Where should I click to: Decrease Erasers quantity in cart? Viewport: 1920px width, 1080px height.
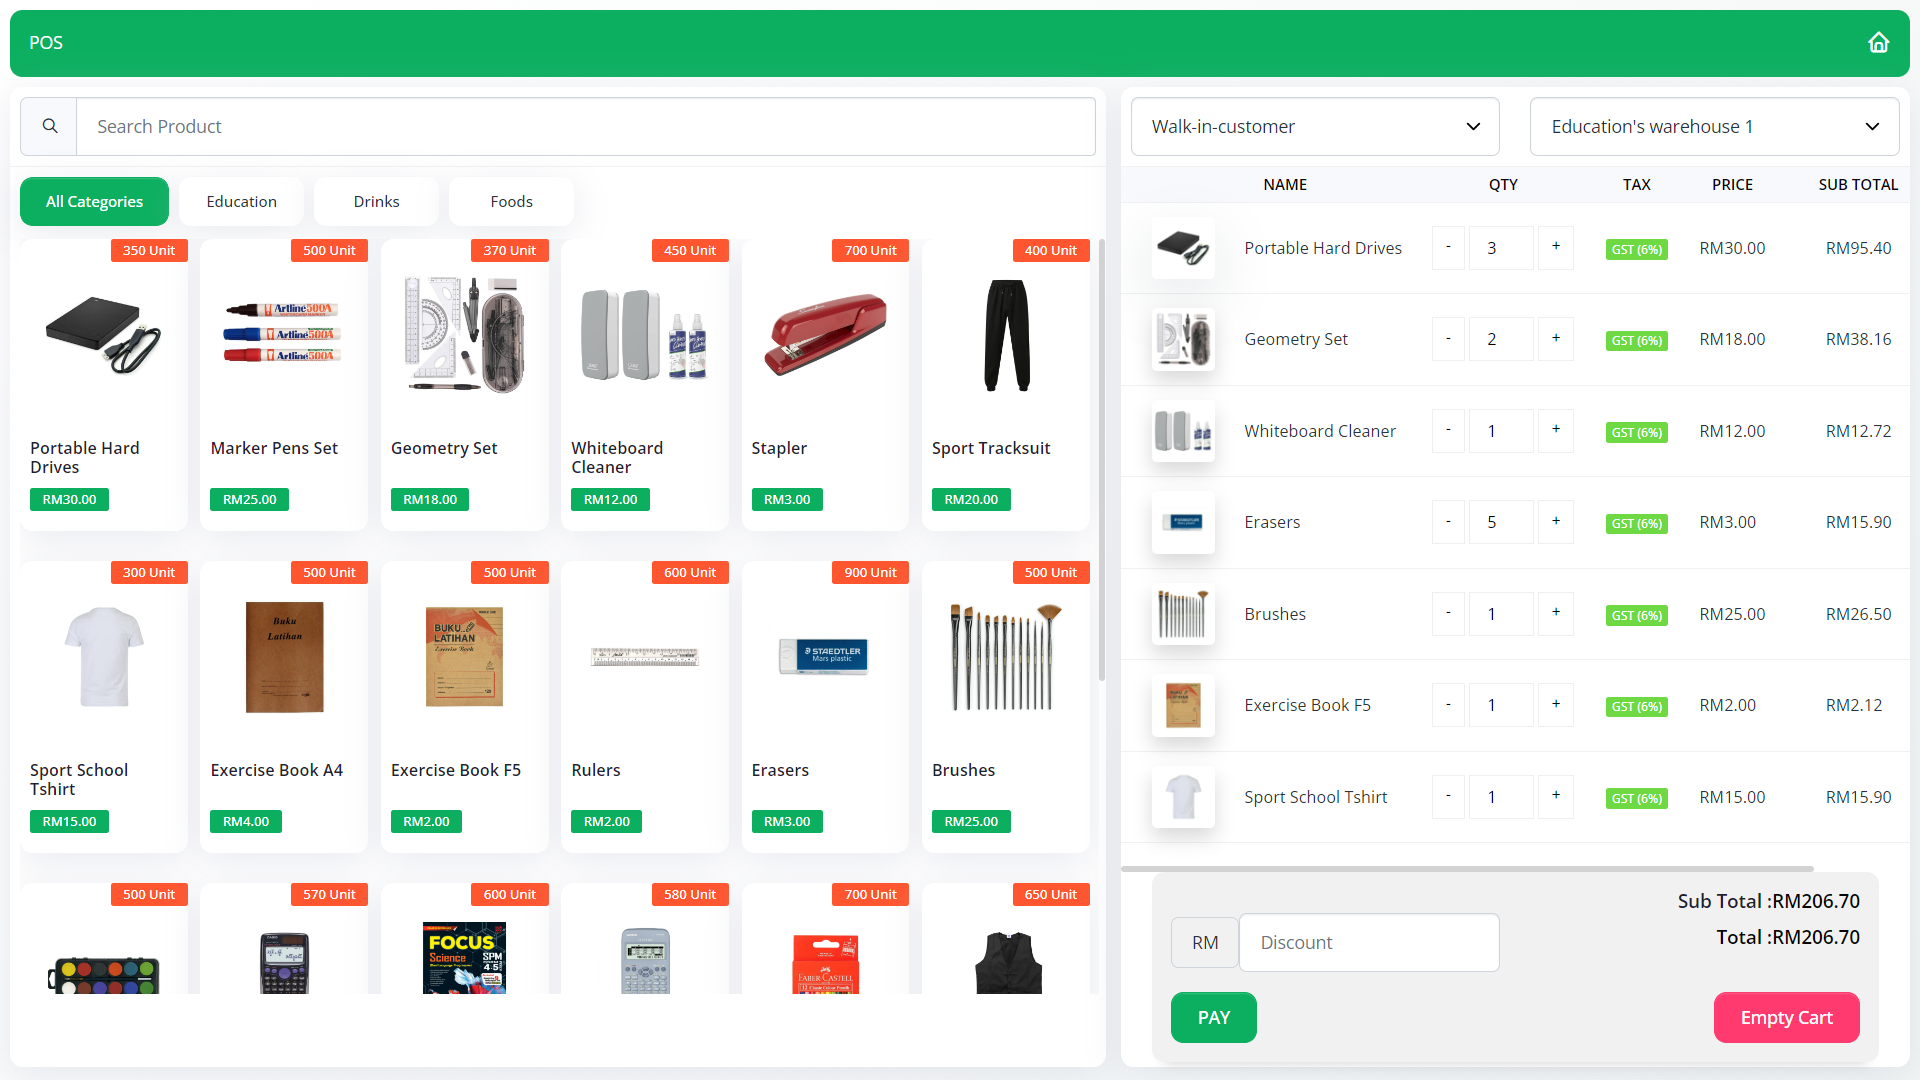tap(1448, 522)
